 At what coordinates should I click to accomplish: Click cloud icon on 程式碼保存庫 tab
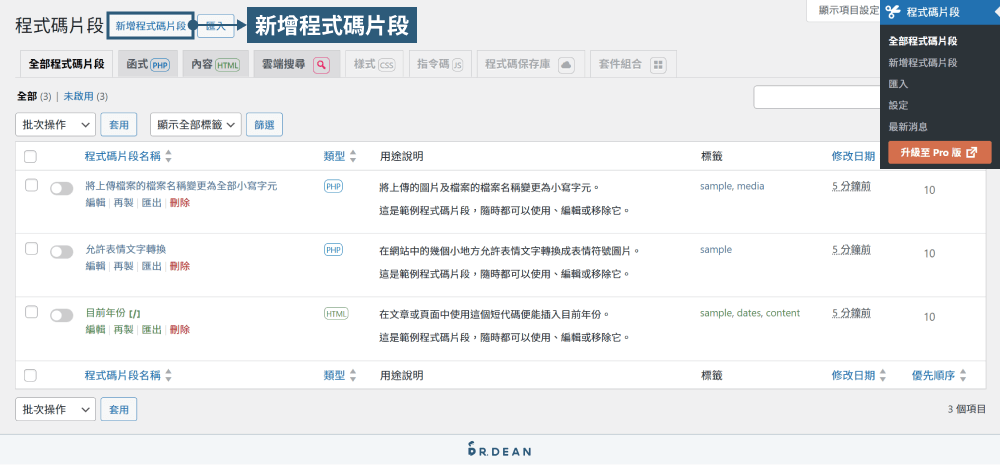click(567, 65)
